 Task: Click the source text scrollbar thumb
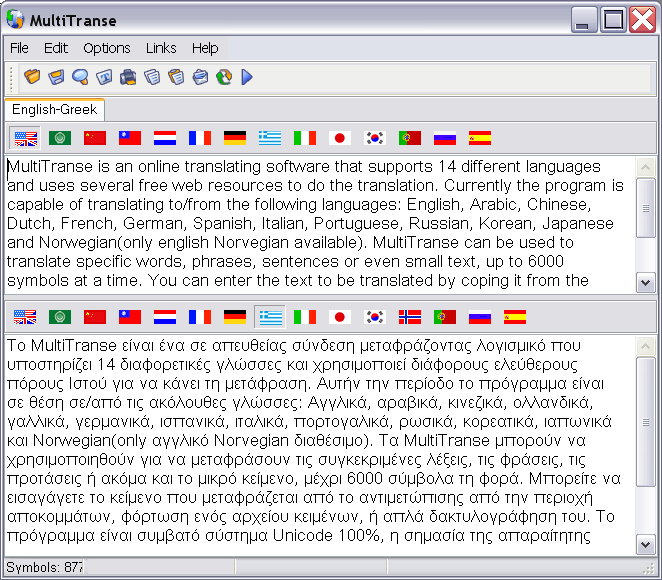point(646,208)
